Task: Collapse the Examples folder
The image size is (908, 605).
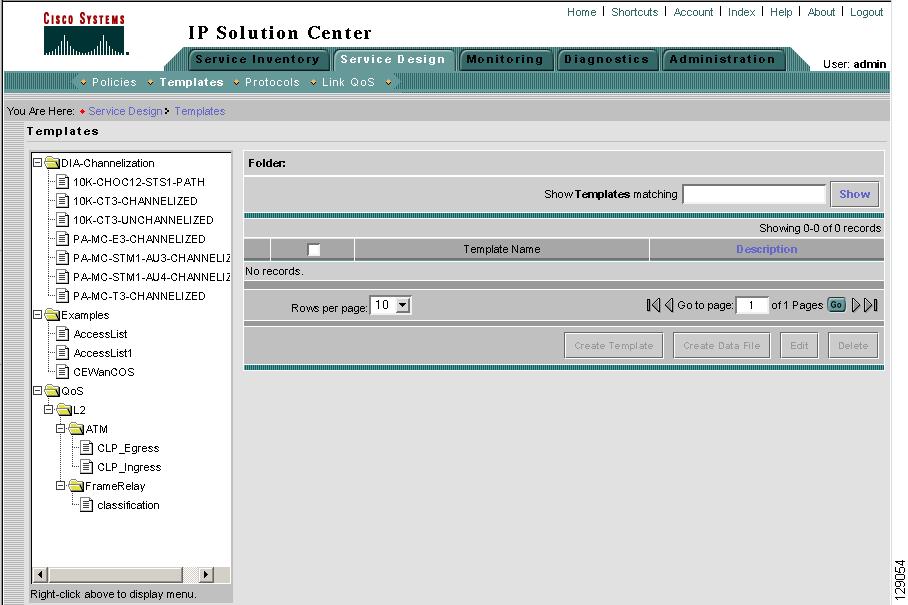Action: pos(38,315)
